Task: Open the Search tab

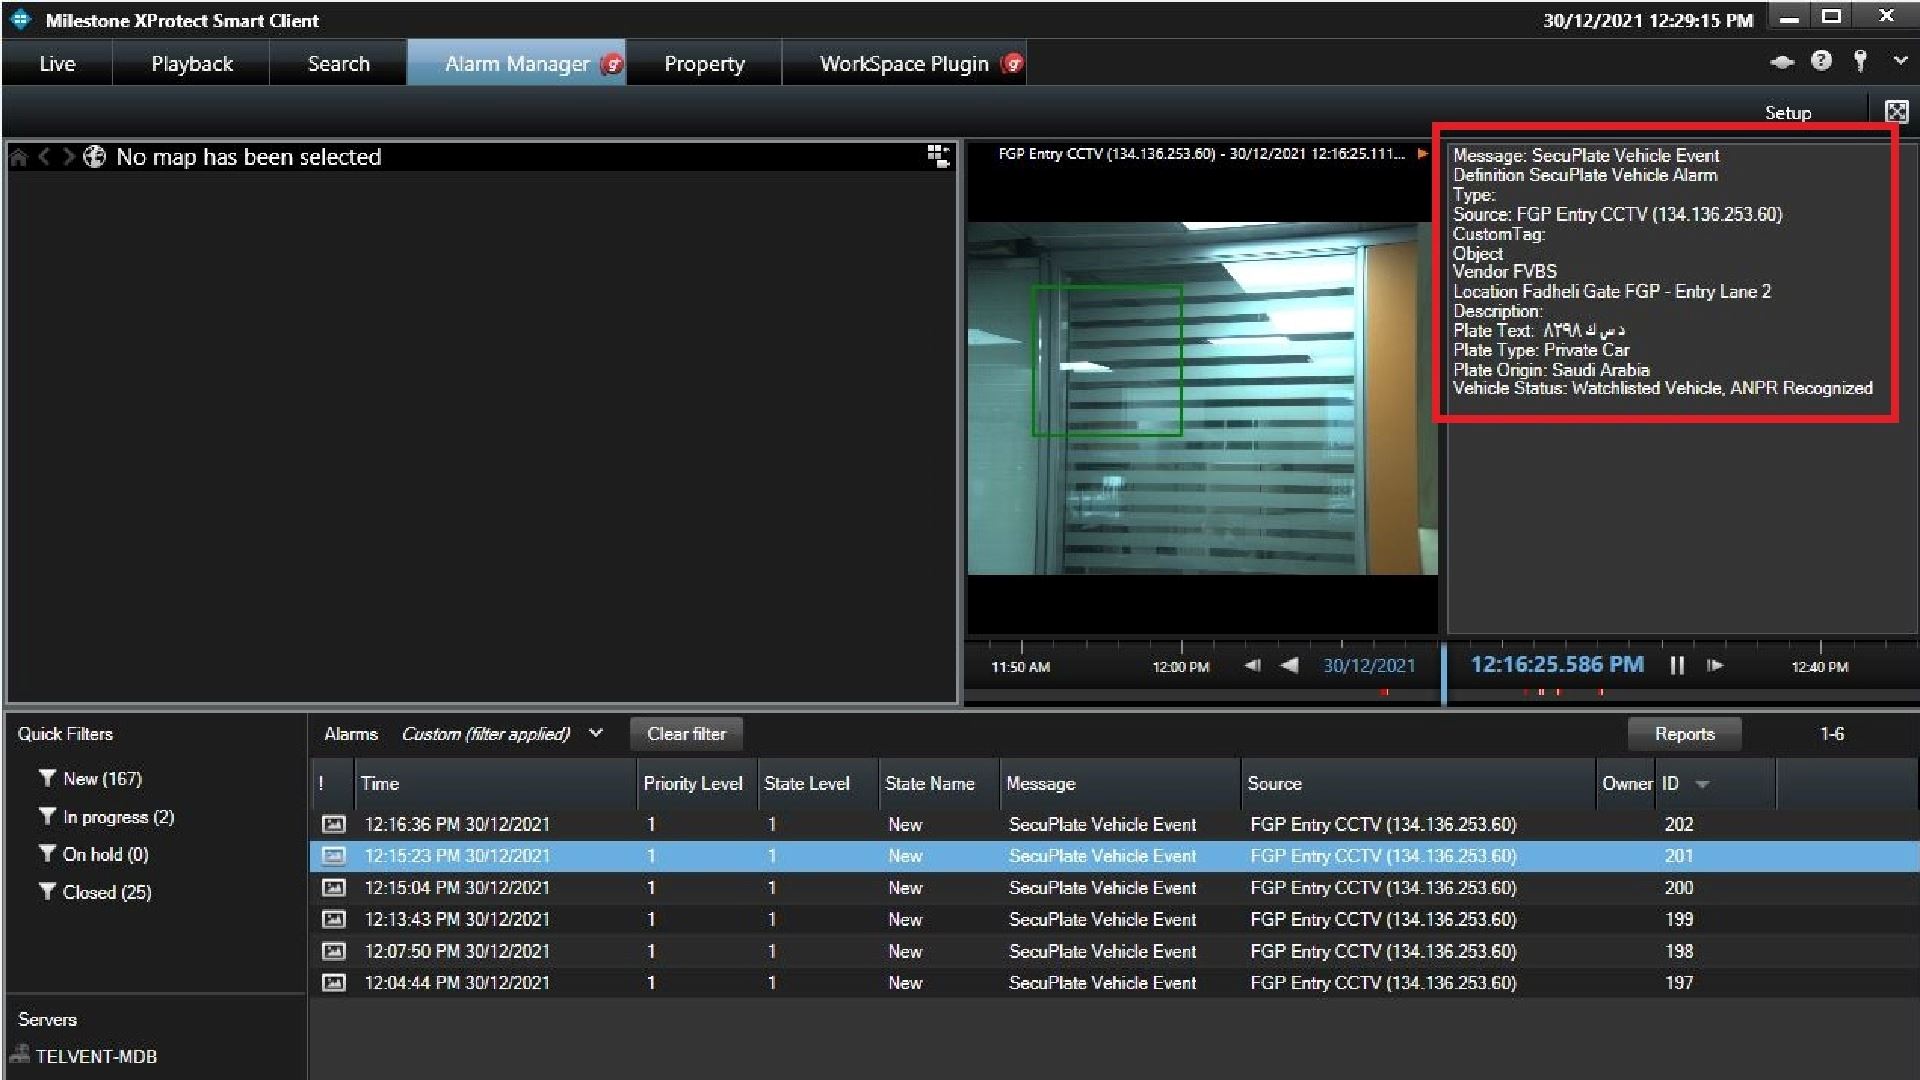Action: coord(338,64)
